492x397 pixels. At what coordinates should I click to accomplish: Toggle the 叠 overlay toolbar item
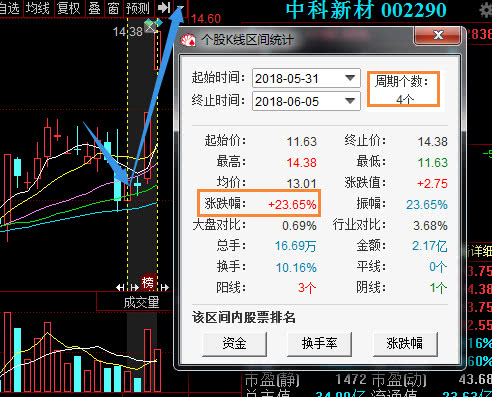click(x=94, y=8)
